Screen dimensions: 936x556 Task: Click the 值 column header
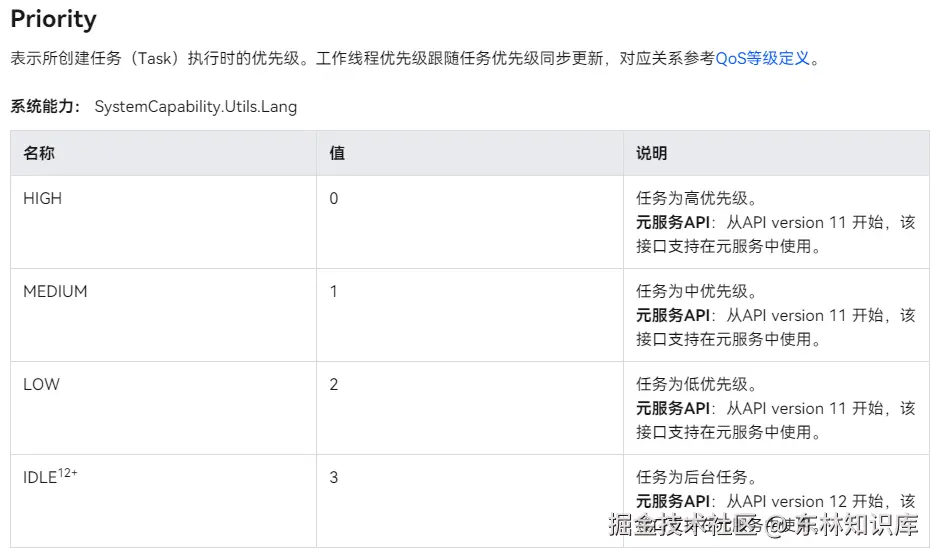tap(337, 153)
